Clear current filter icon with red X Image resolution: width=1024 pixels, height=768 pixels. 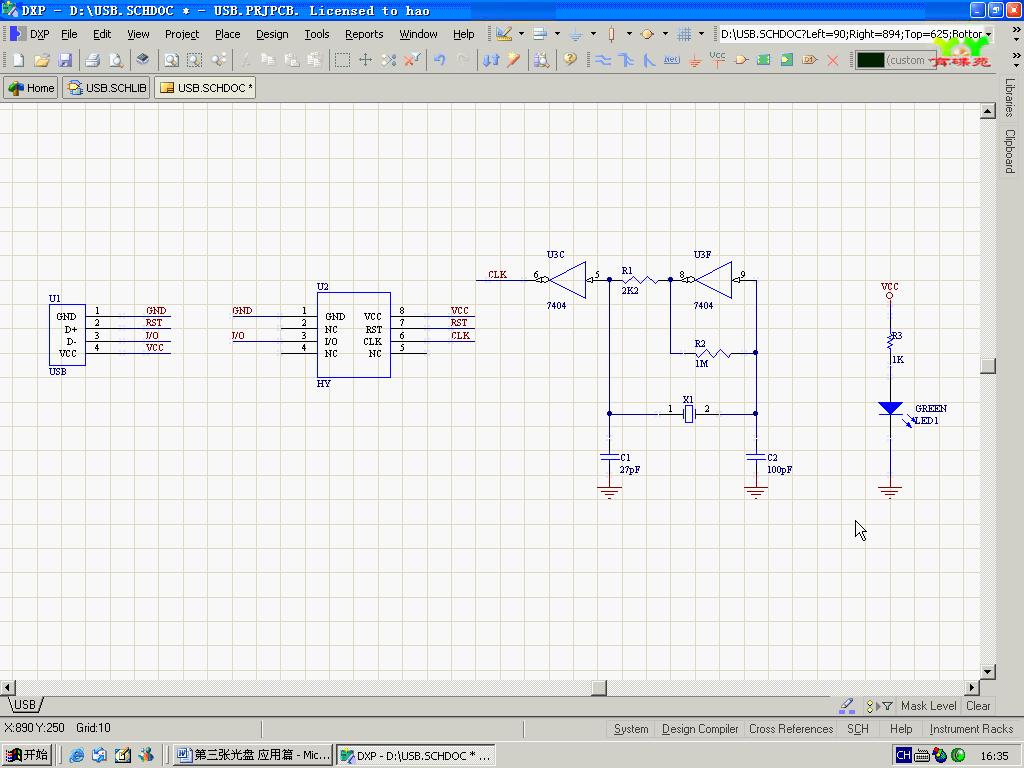[412, 60]
